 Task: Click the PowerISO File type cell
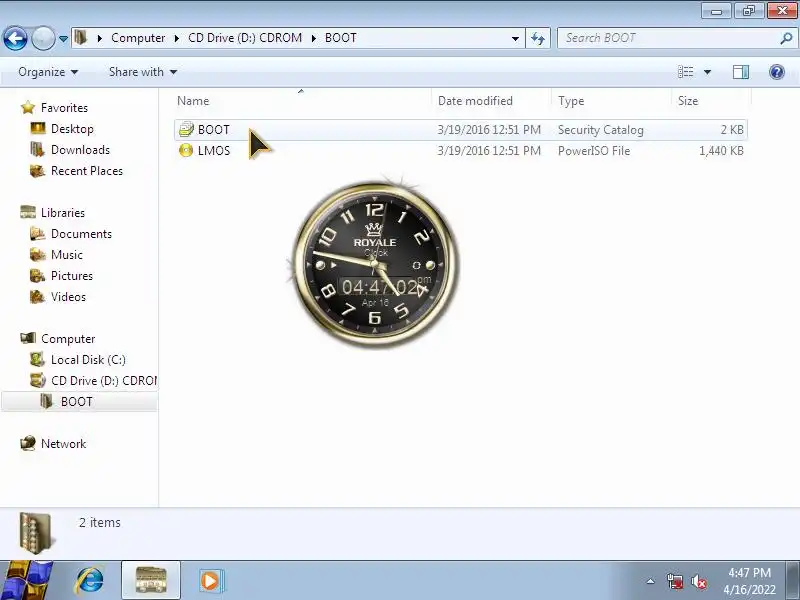click(x=594, y=151)
